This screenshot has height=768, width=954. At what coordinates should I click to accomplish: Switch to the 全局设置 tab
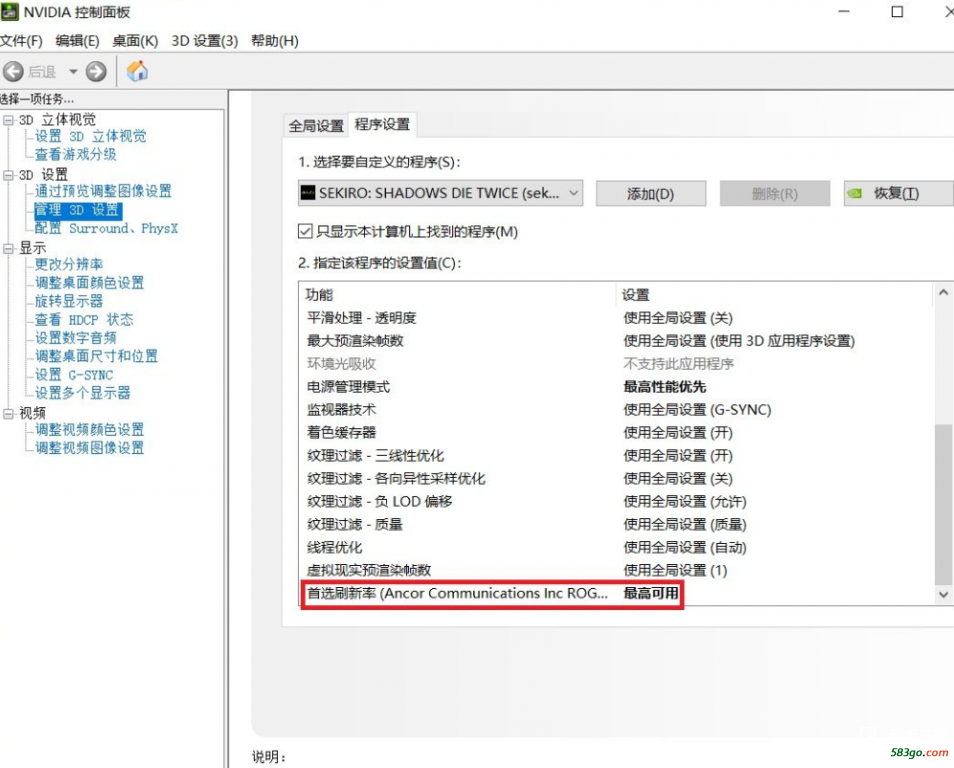(x=316, y=125)
